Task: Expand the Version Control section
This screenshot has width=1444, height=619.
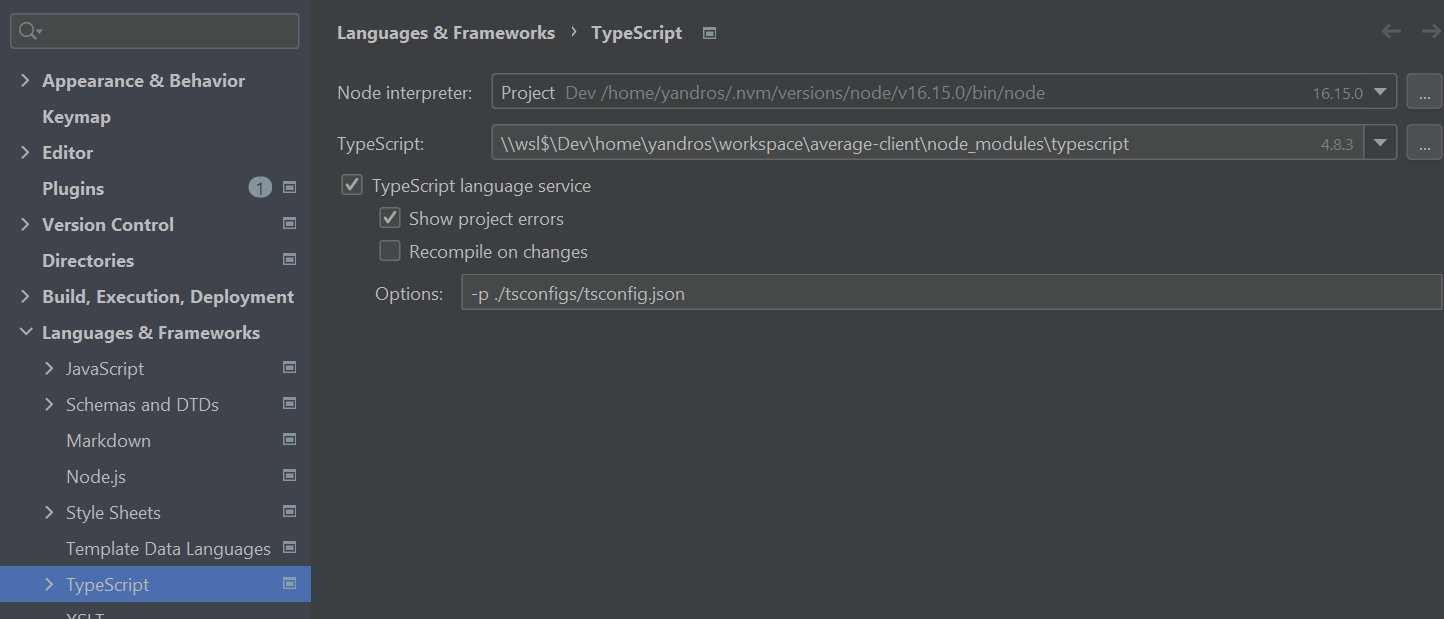Action: 26,225
